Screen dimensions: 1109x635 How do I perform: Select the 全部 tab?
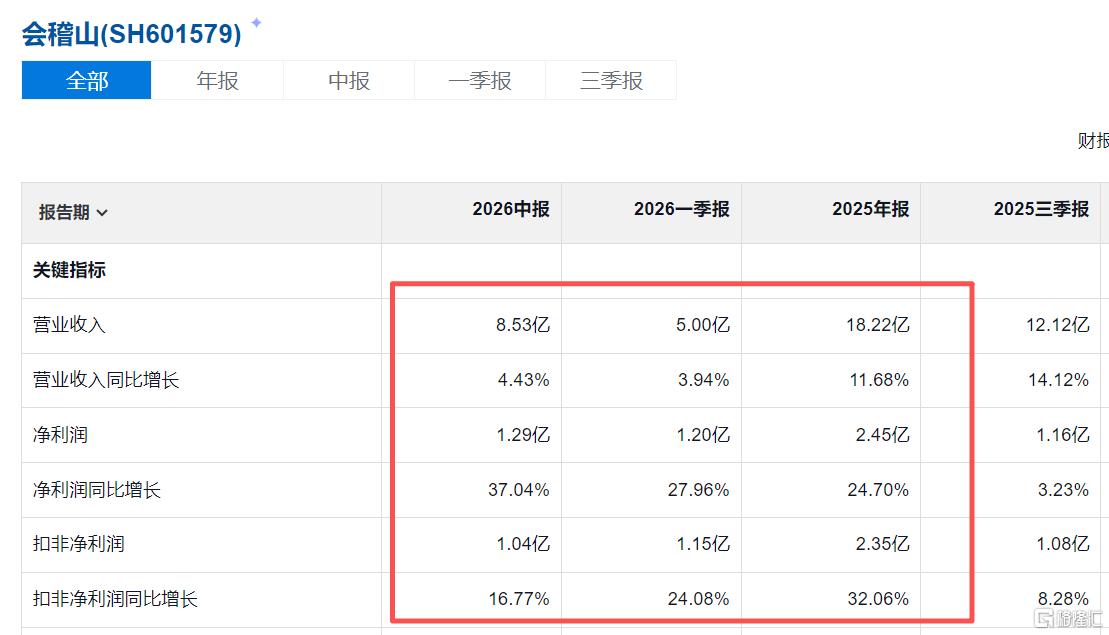(x=86, y=80)
